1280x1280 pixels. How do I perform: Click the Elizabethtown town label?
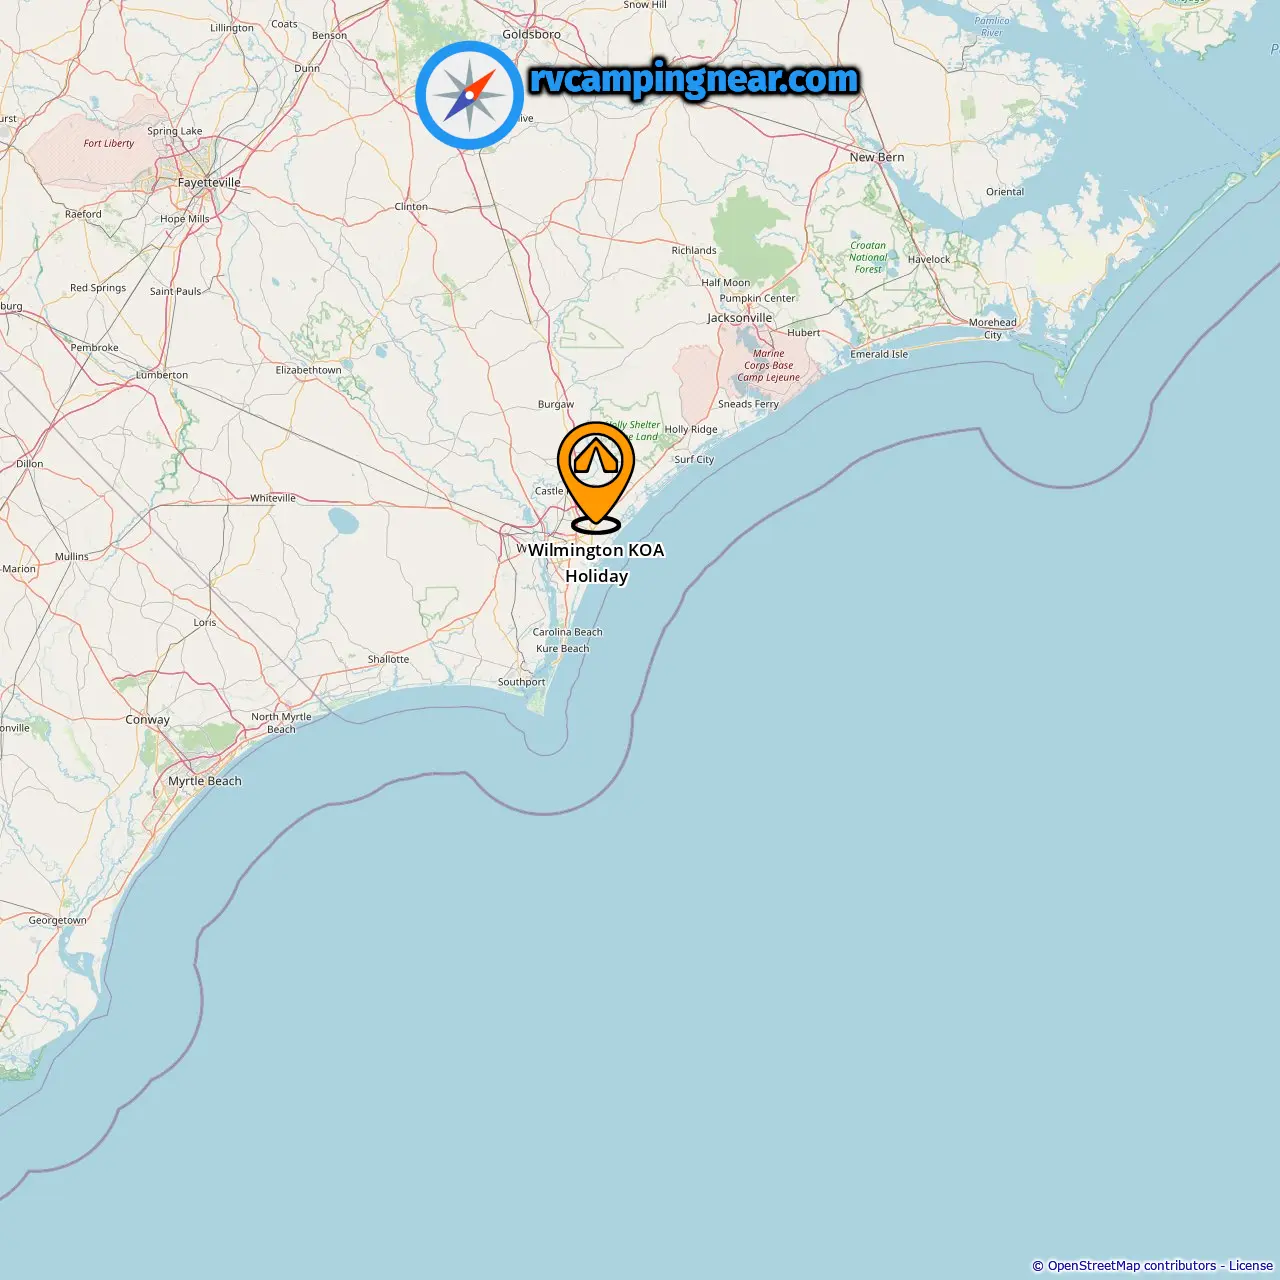[309, 370]
